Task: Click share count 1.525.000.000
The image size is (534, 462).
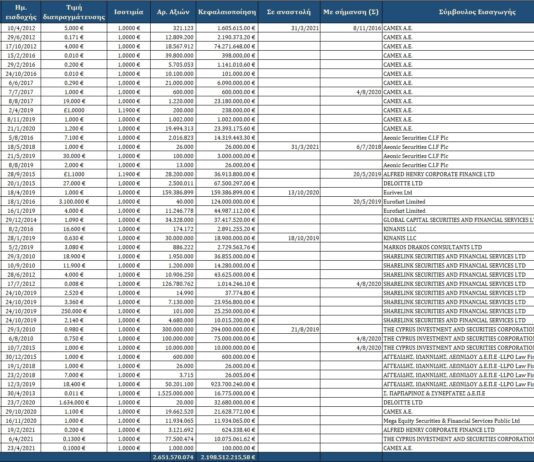Action: pos(175,394)
